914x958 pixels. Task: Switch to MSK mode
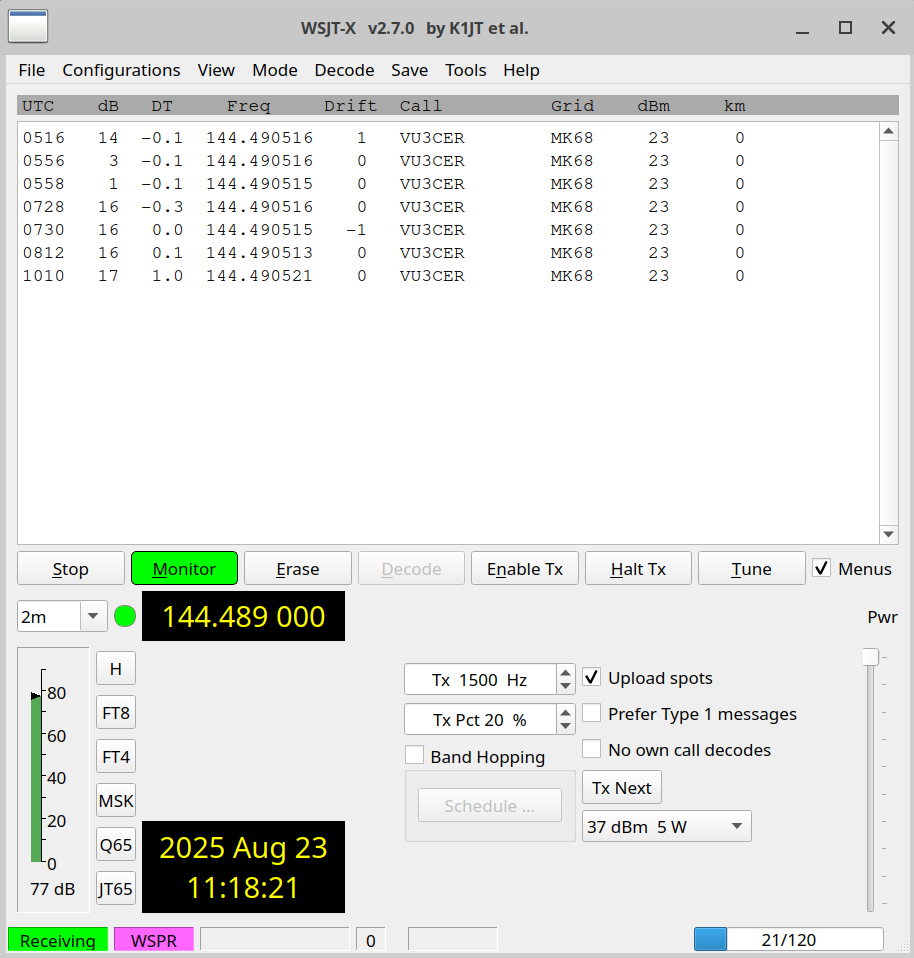pyautogui.click(x=115, y=800)
